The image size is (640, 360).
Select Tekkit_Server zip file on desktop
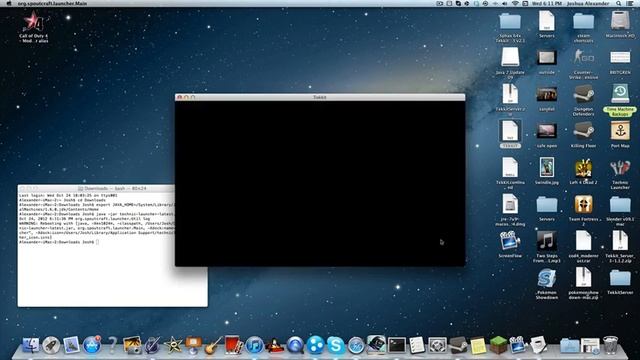point(620,246)
